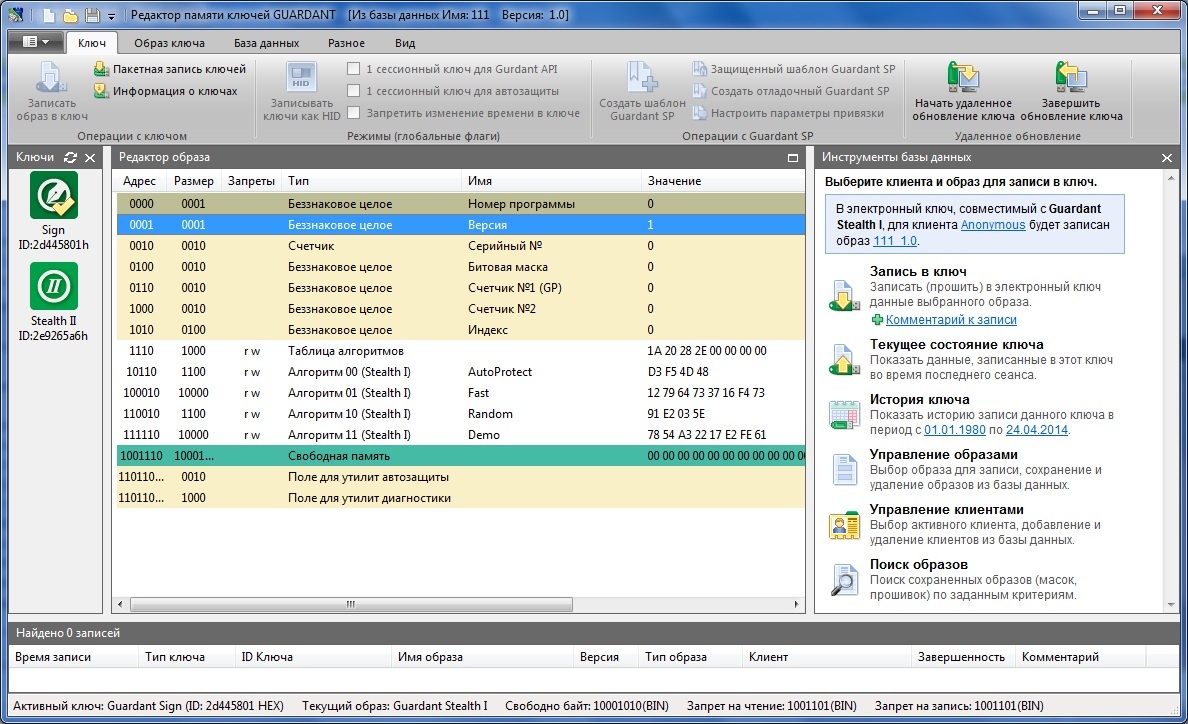1188x724 pixels.
Task: Select the Stealth II key icon
Action: click(x=53, y=286)
